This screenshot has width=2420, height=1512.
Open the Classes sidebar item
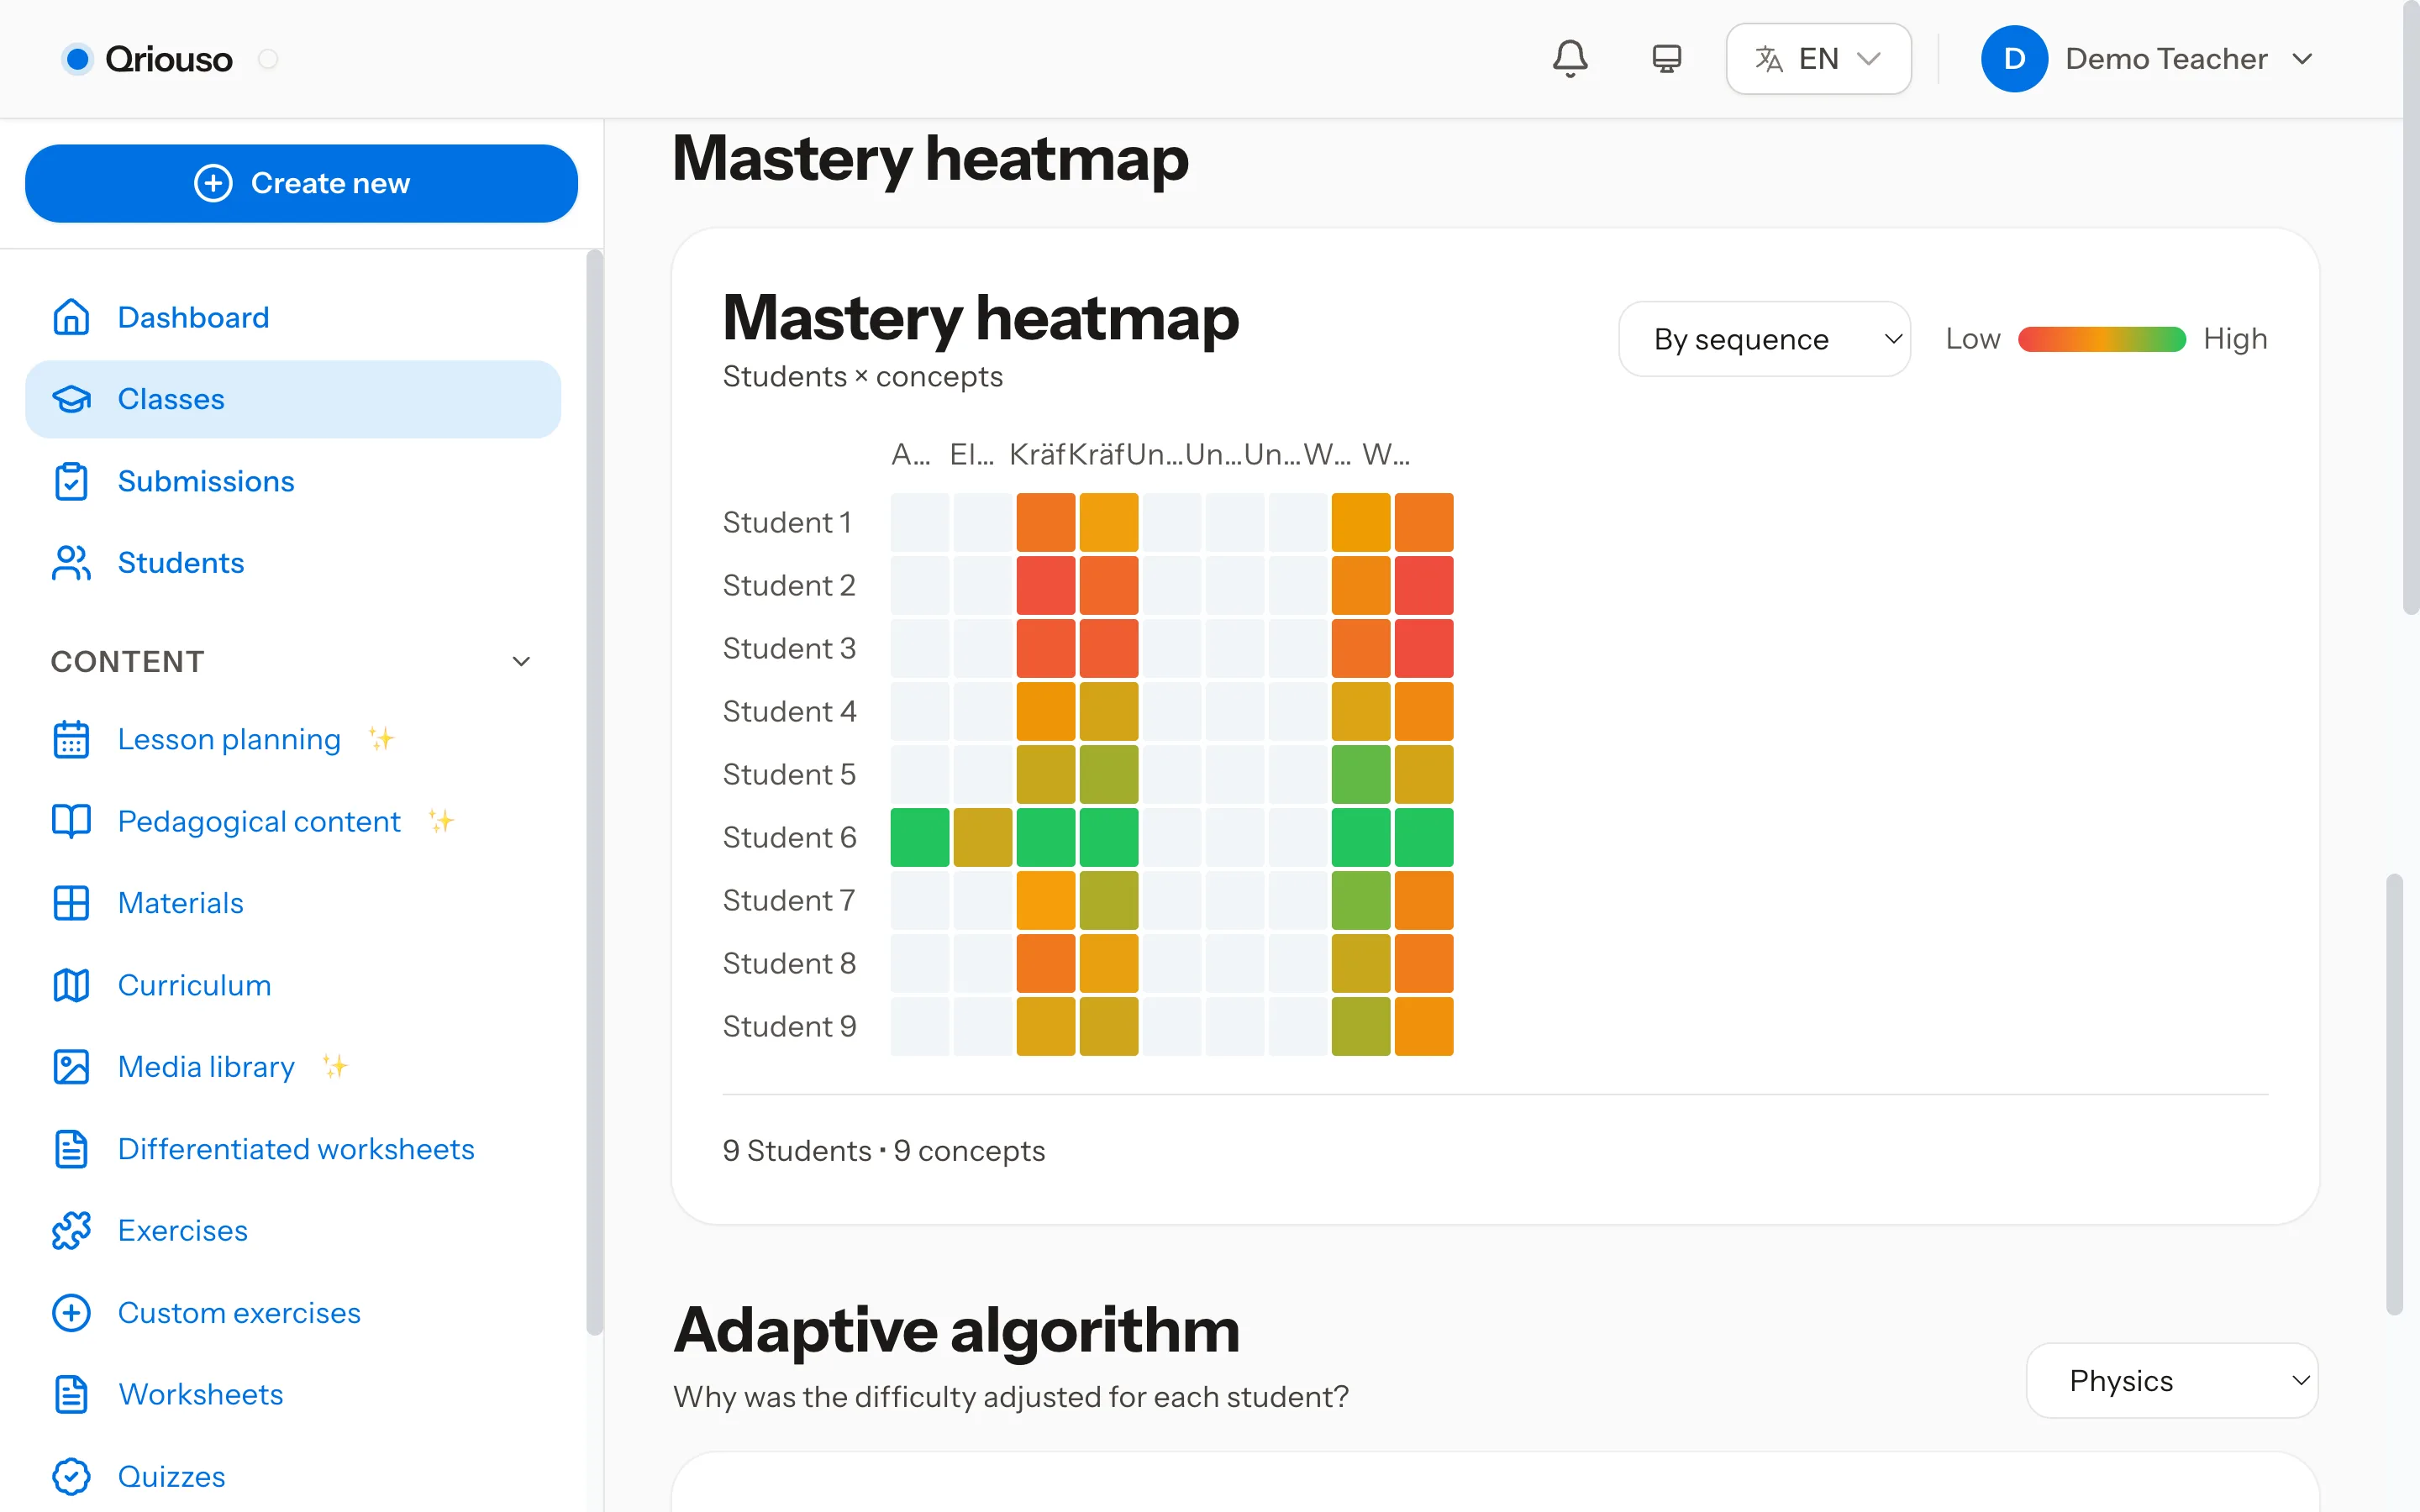293,399
